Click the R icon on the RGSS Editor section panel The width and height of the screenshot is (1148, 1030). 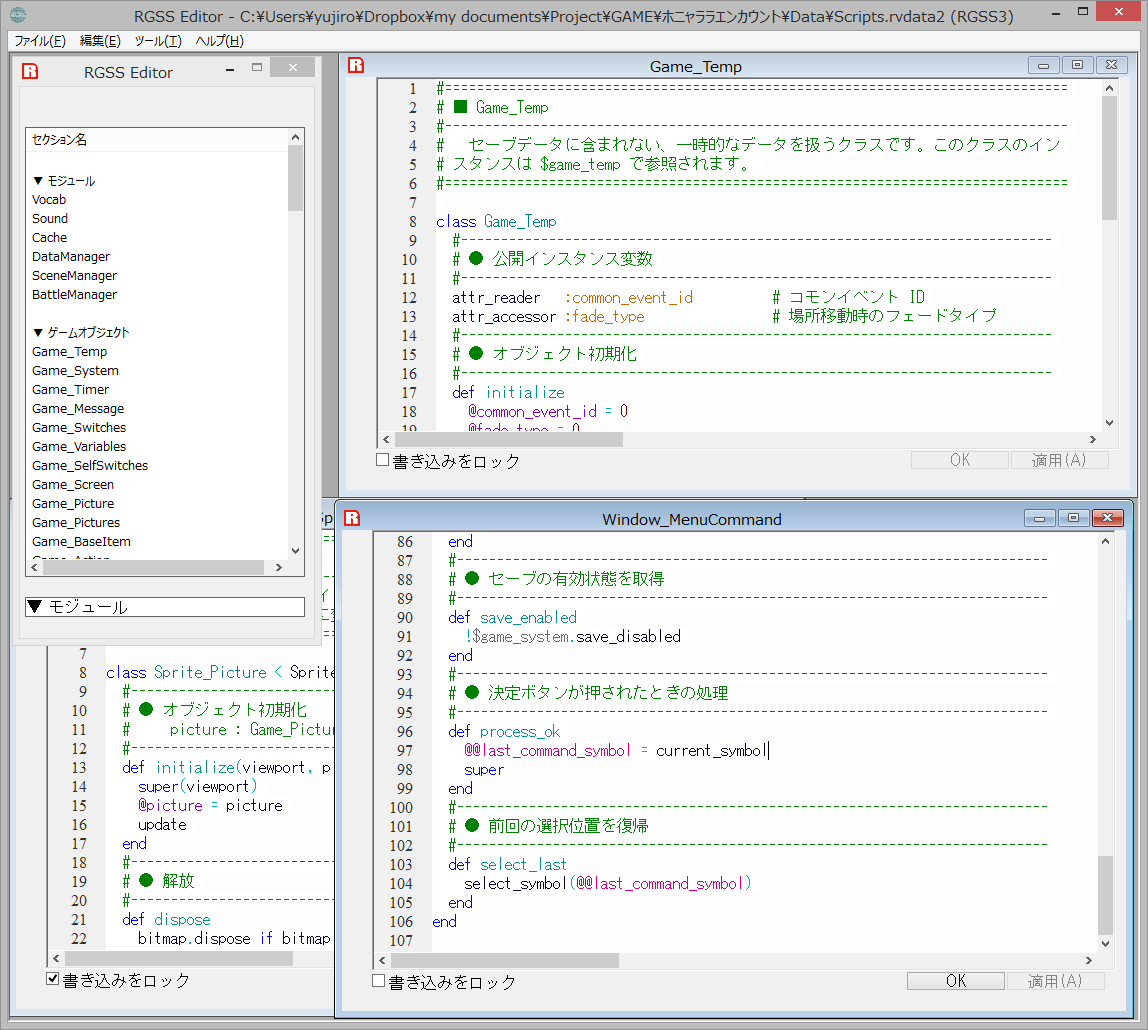[29, 71]
